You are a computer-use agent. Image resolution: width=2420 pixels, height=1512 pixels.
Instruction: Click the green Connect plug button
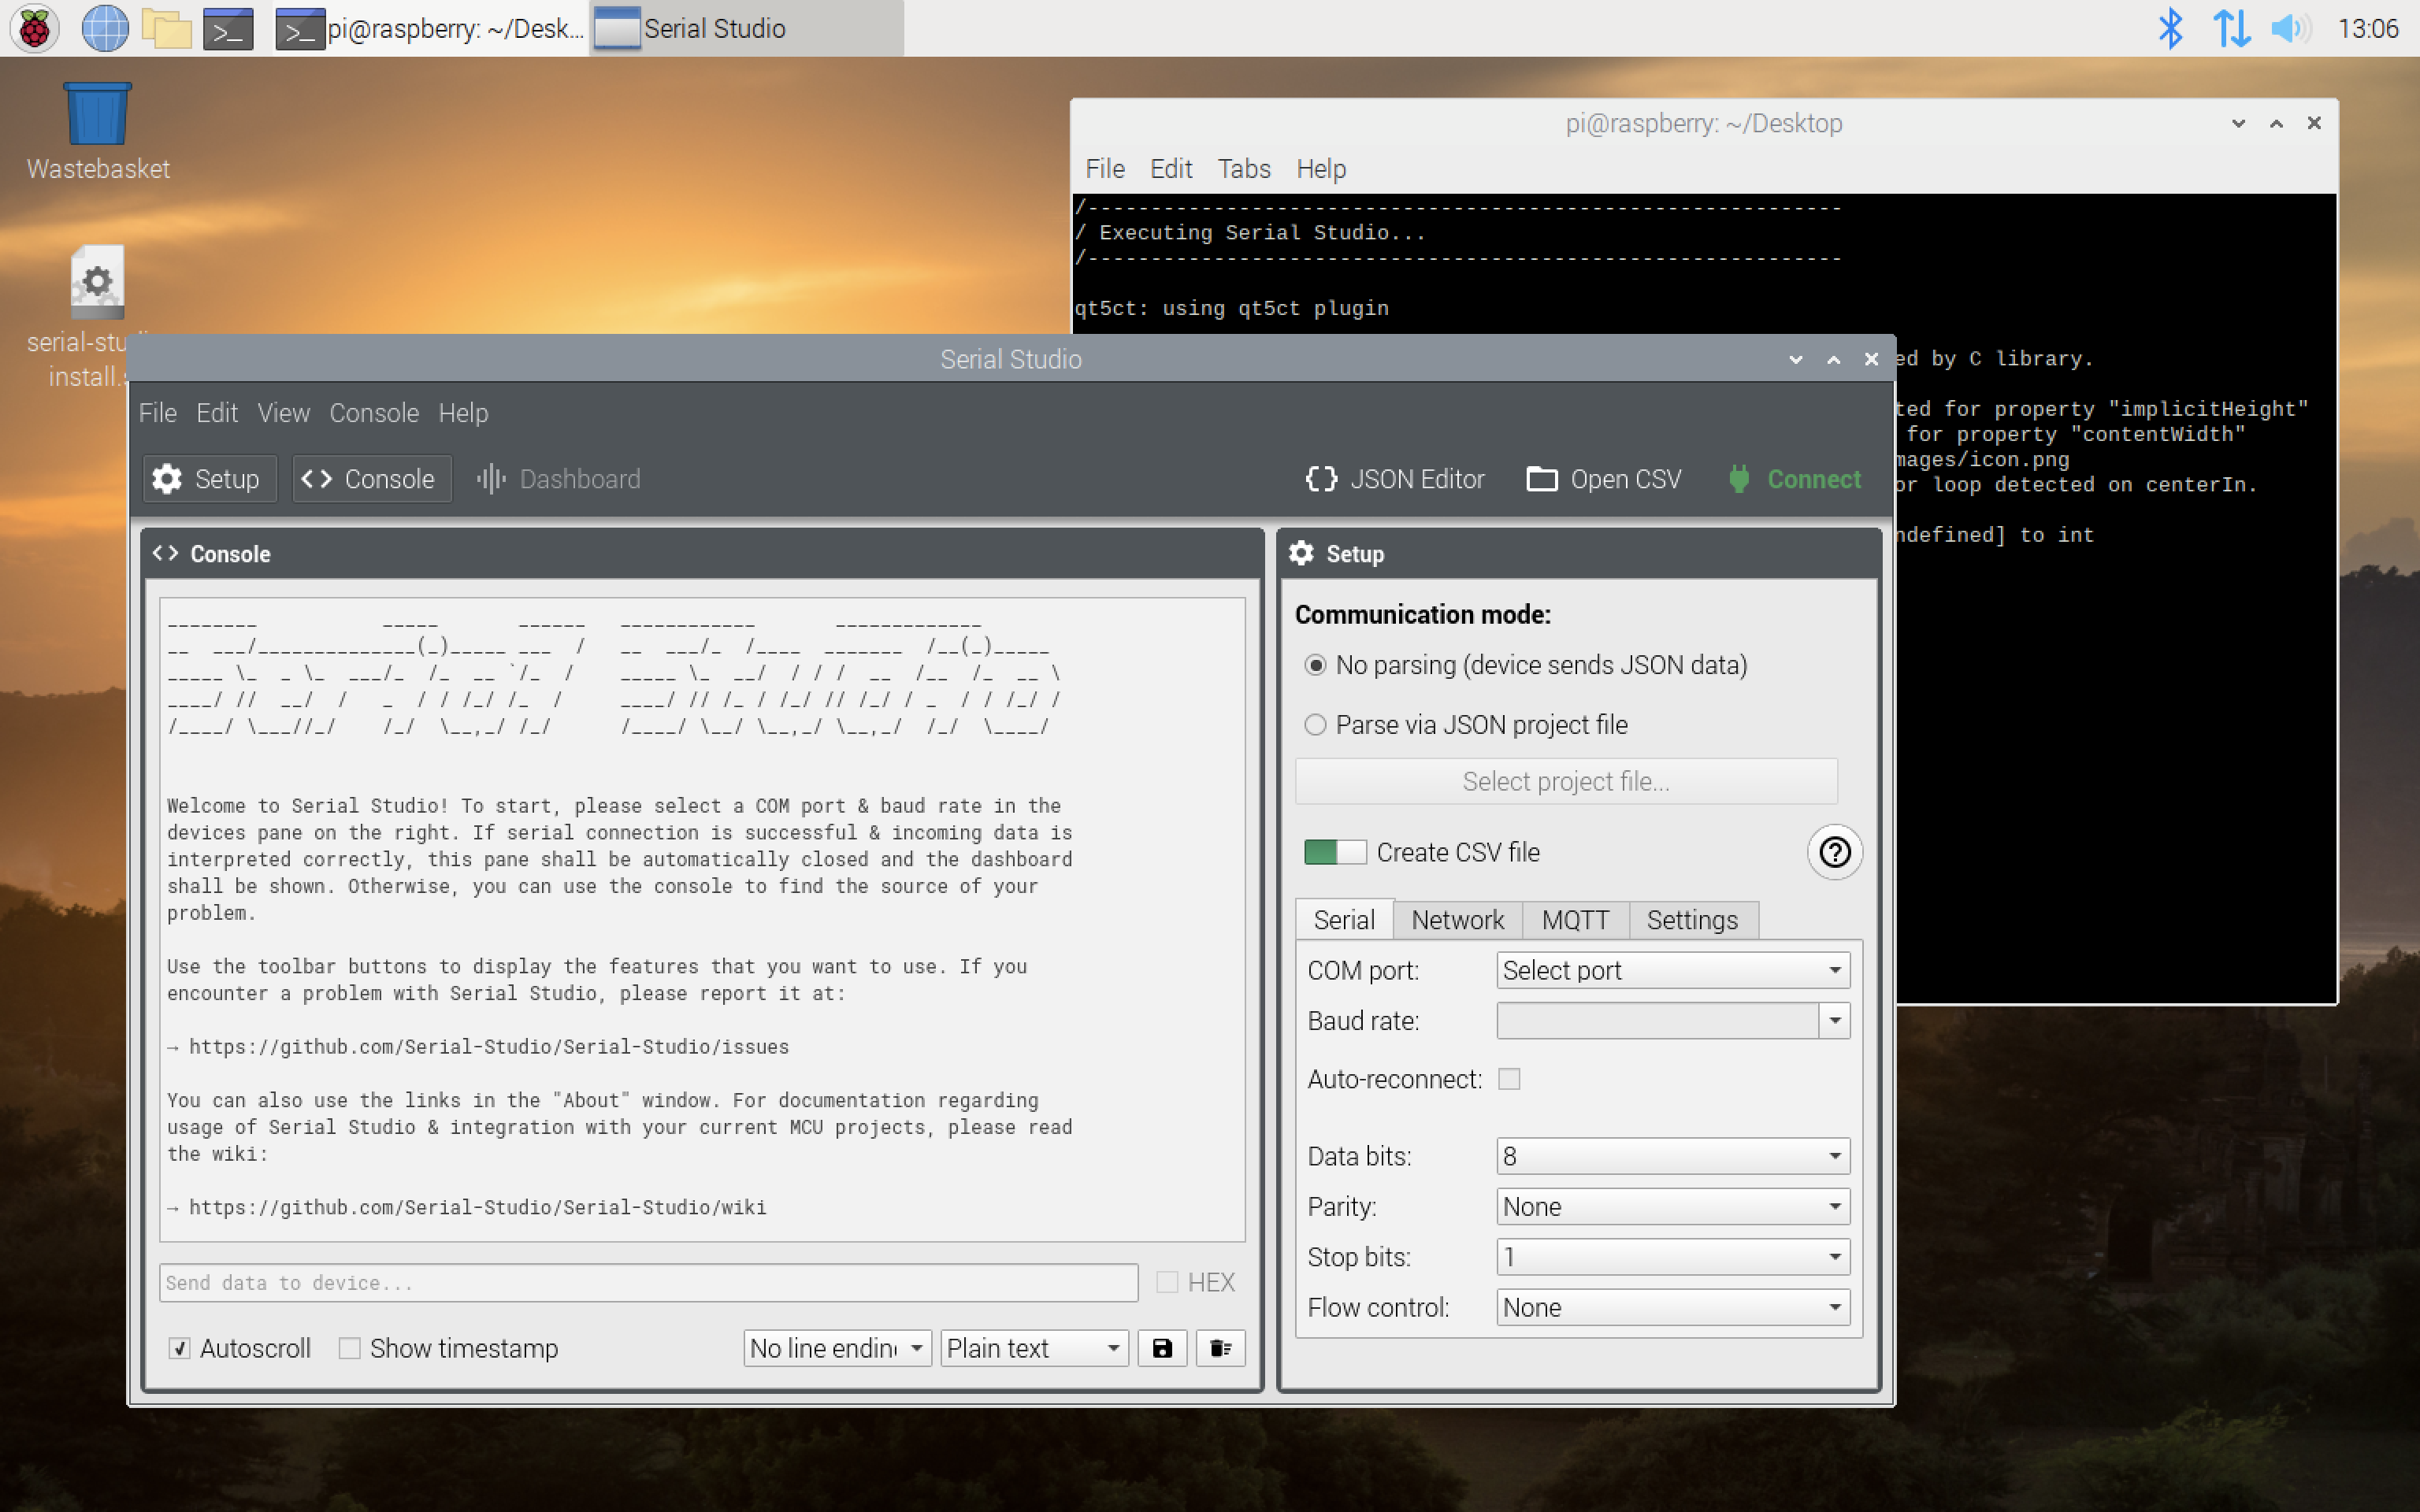click(x=1794, y=479)
